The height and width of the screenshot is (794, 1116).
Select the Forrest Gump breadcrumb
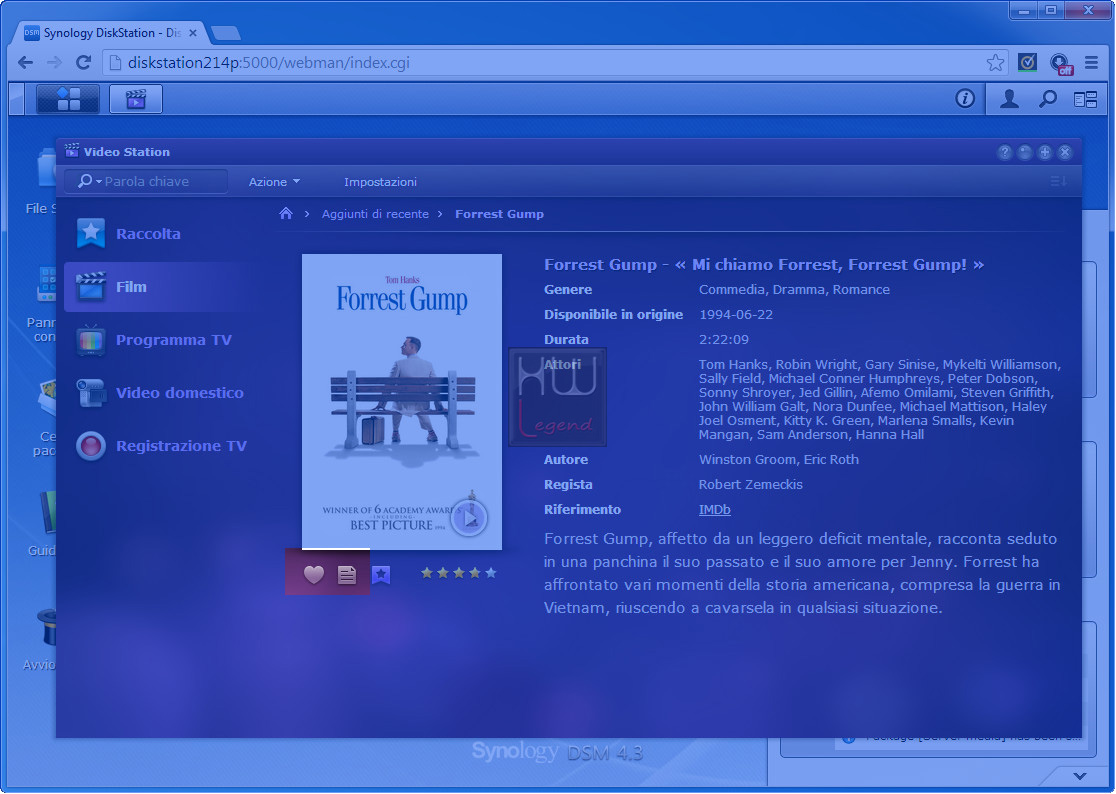pyautogui.click(x=500, y=214)
